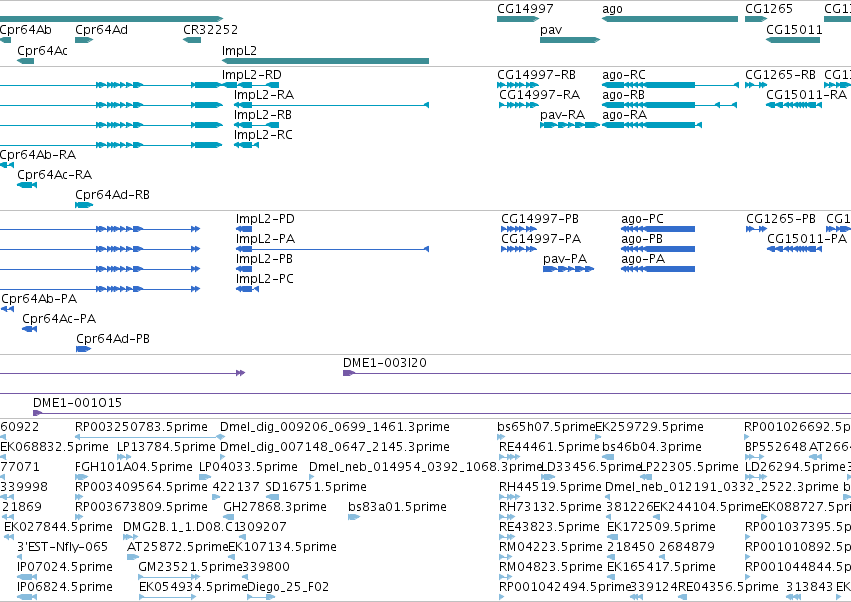Click EST RE44461.5prime
This screenshot has width=851, height=602.
tap(549, 447)
